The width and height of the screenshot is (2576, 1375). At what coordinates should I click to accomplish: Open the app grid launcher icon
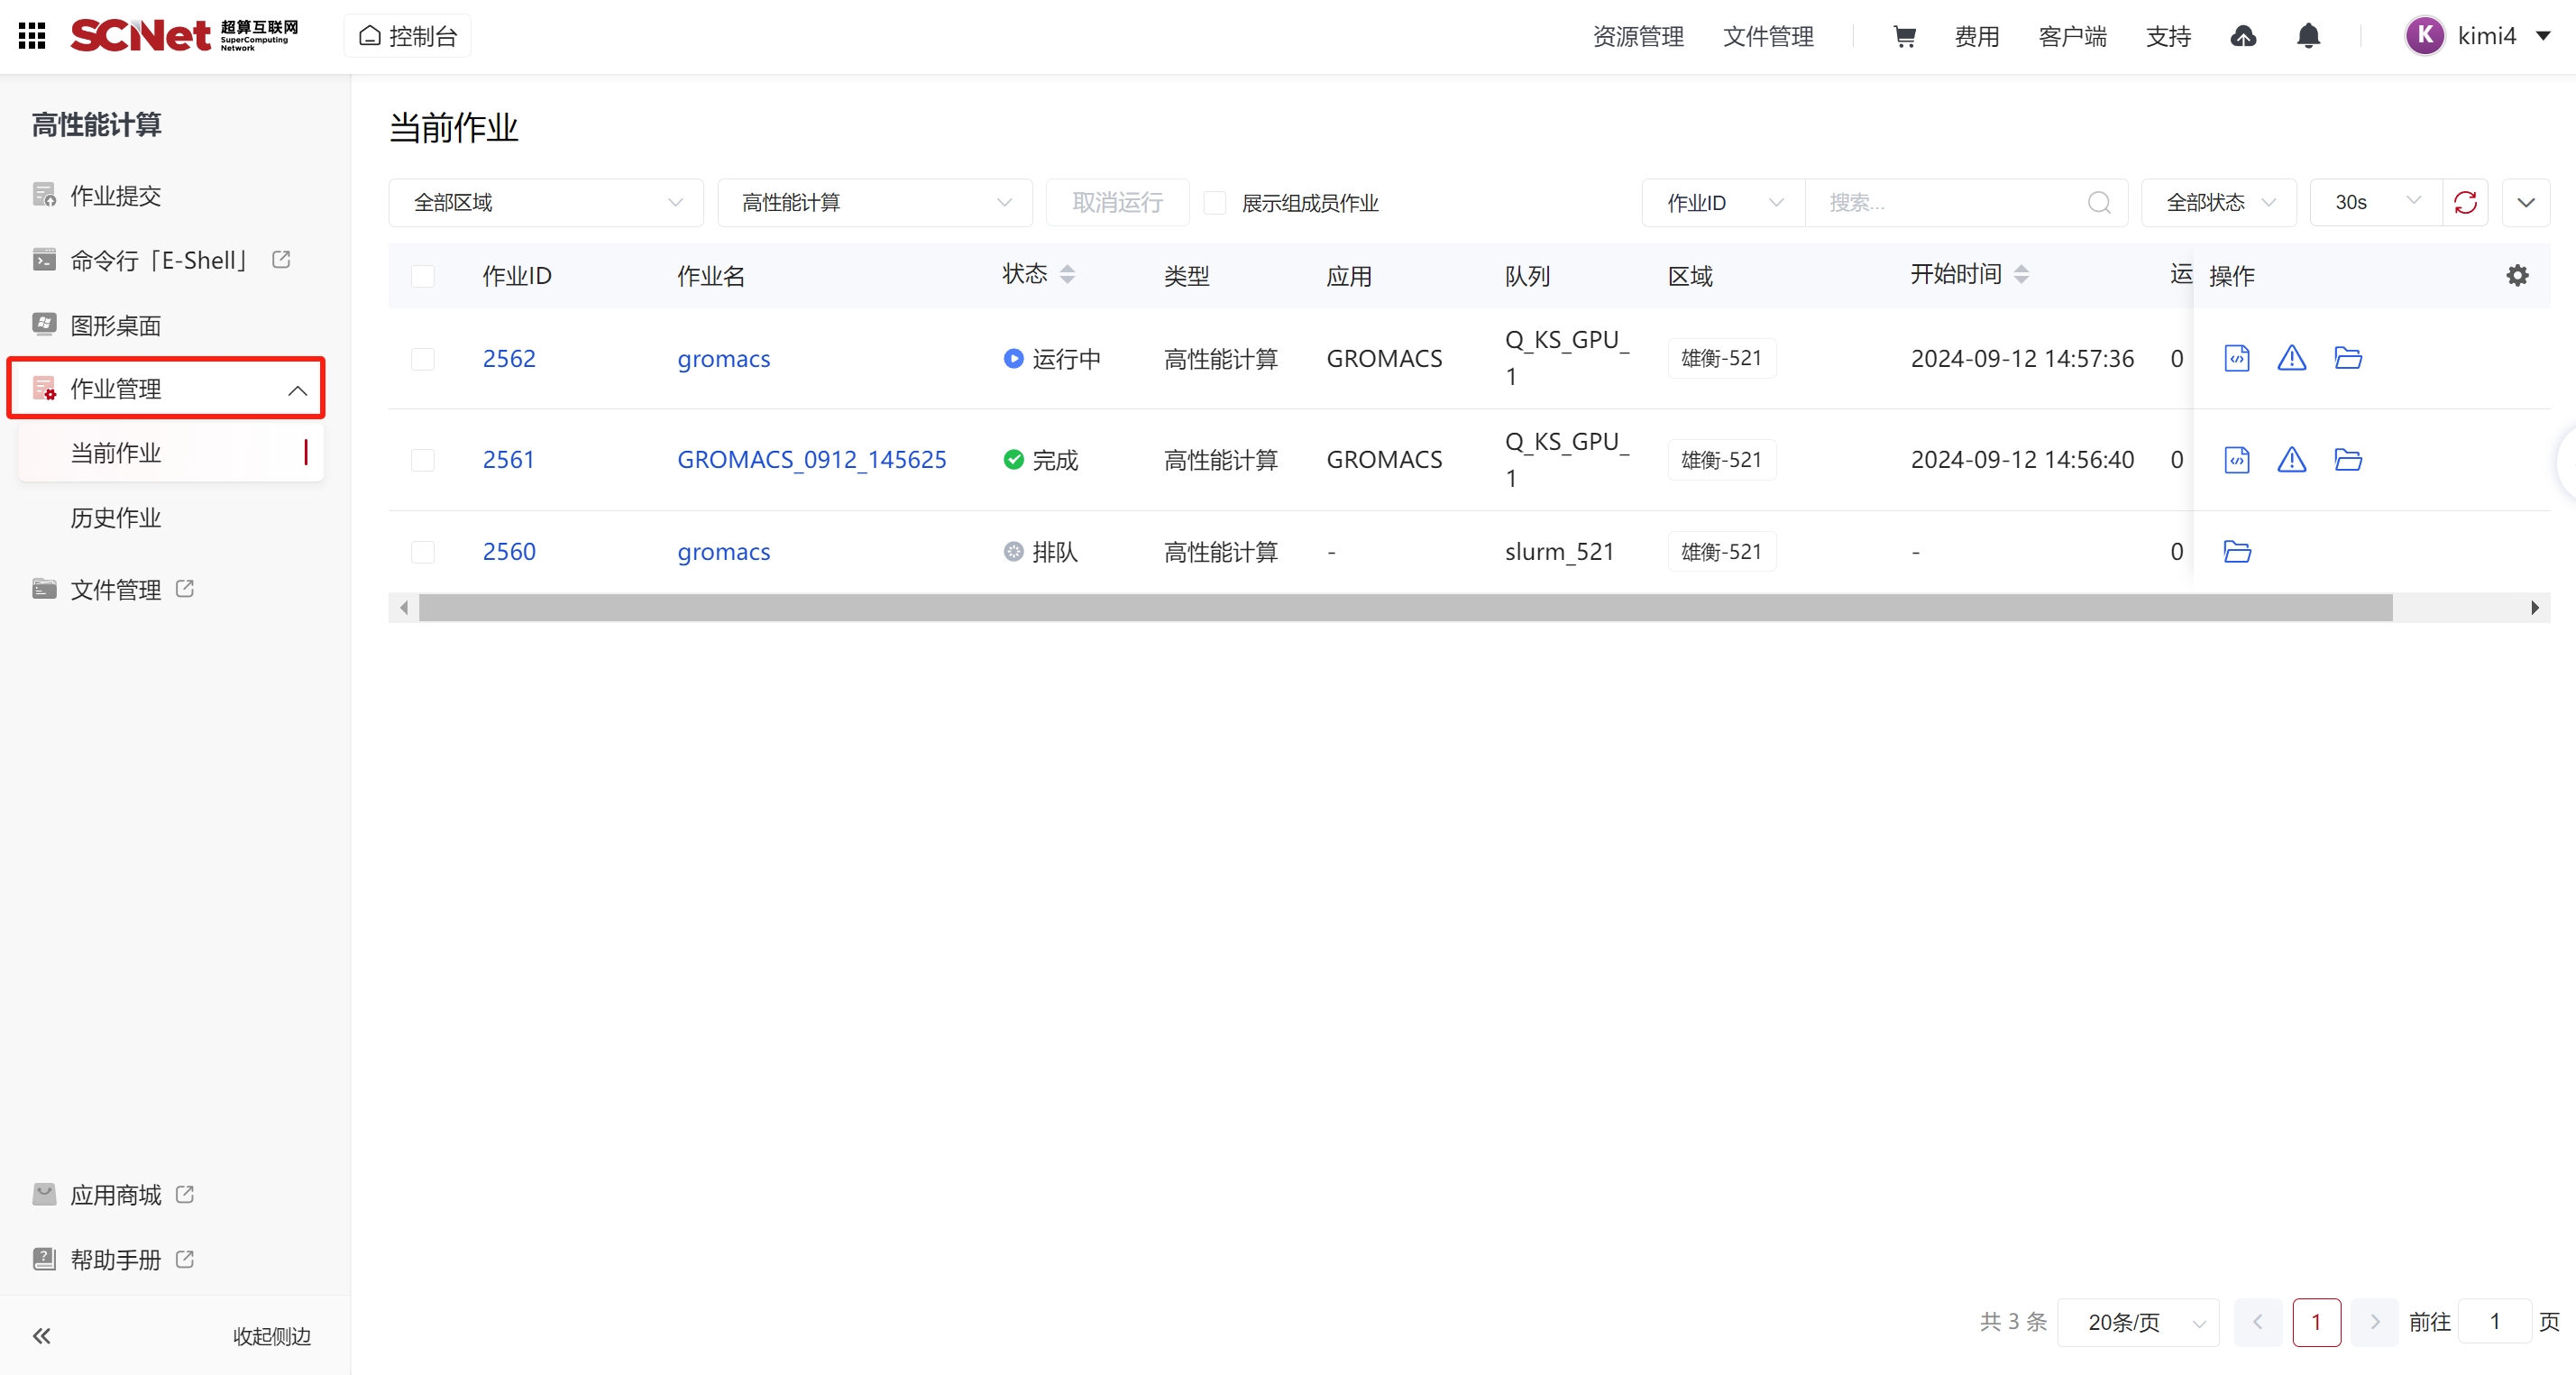[32, 36]
